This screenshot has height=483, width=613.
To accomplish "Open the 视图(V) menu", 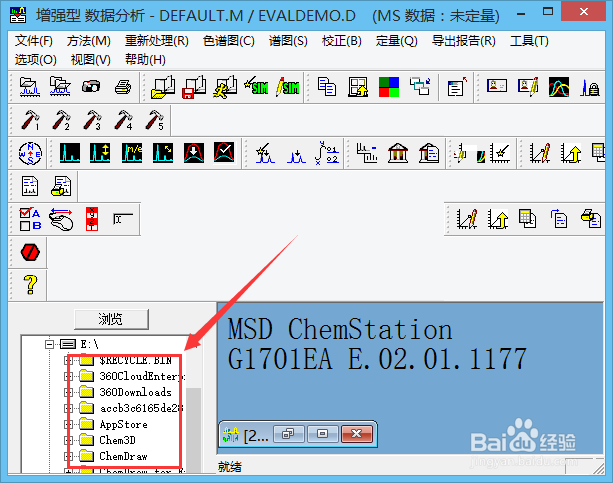I will [91, 59].
